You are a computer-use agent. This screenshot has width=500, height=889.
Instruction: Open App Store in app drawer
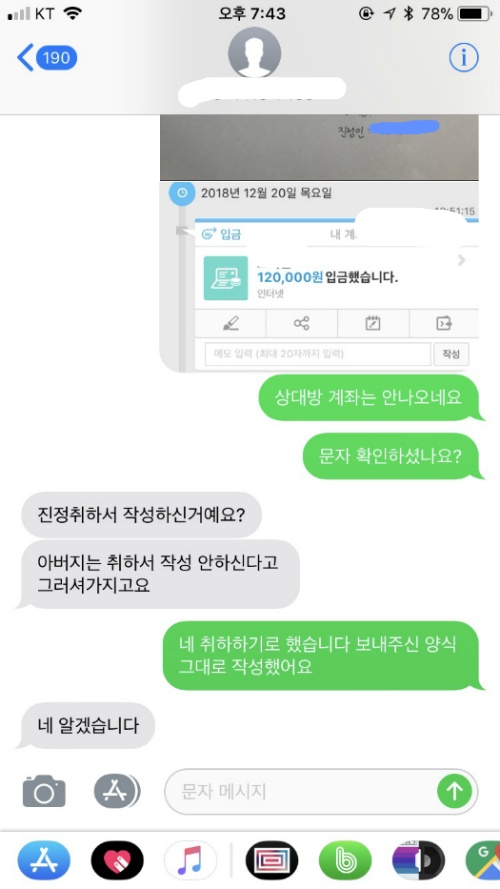point(44,861)
